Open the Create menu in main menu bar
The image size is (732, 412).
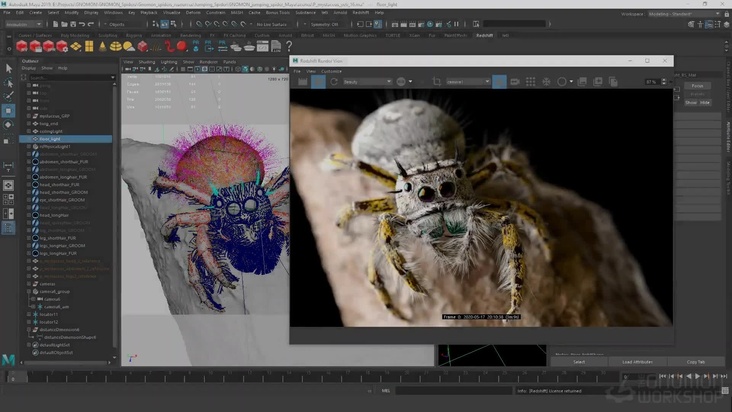(35, 13)
